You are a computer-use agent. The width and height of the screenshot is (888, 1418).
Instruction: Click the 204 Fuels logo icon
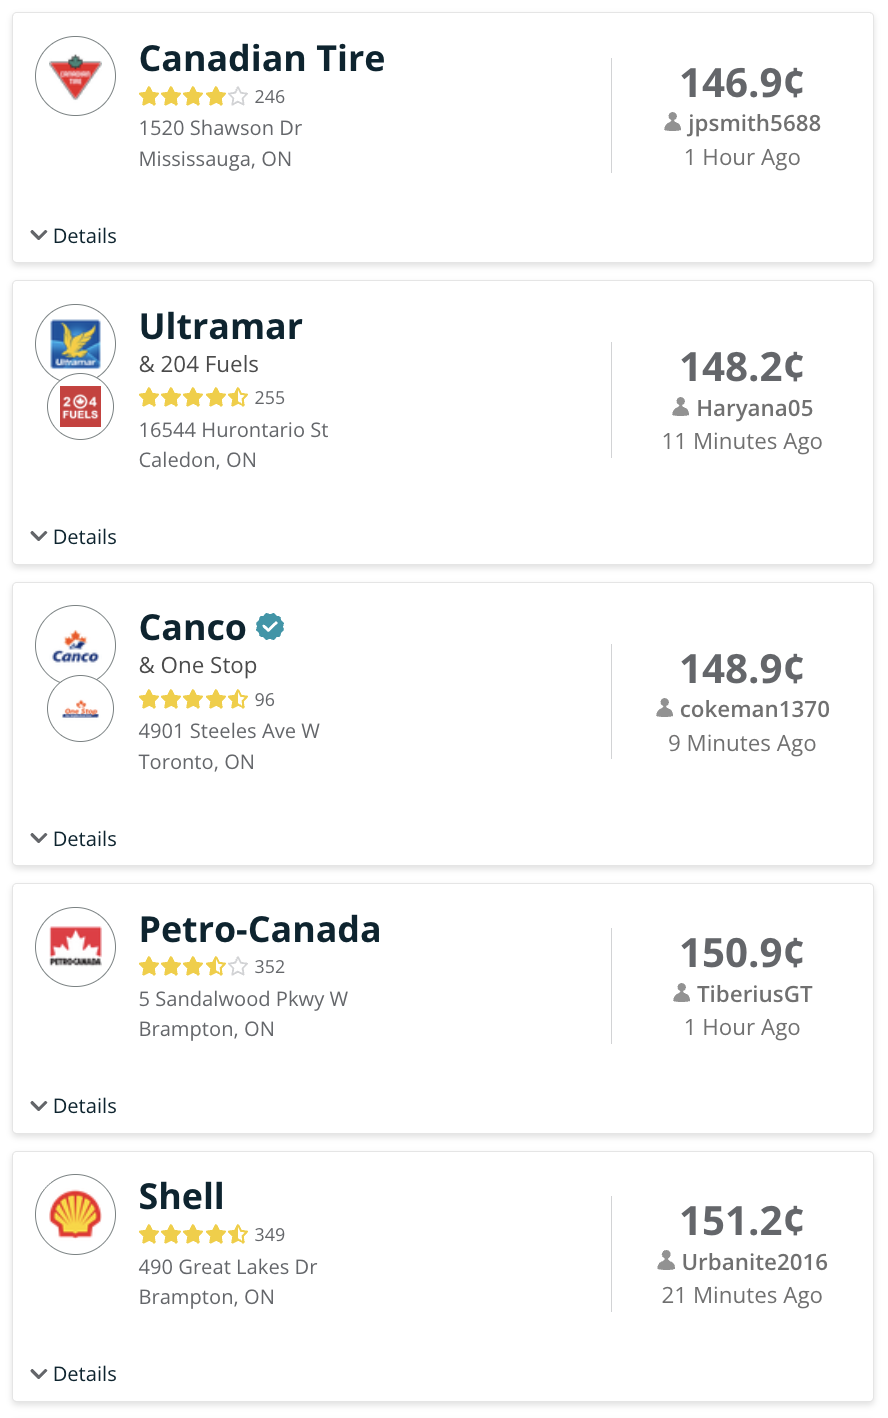click(x=80, y=407)
